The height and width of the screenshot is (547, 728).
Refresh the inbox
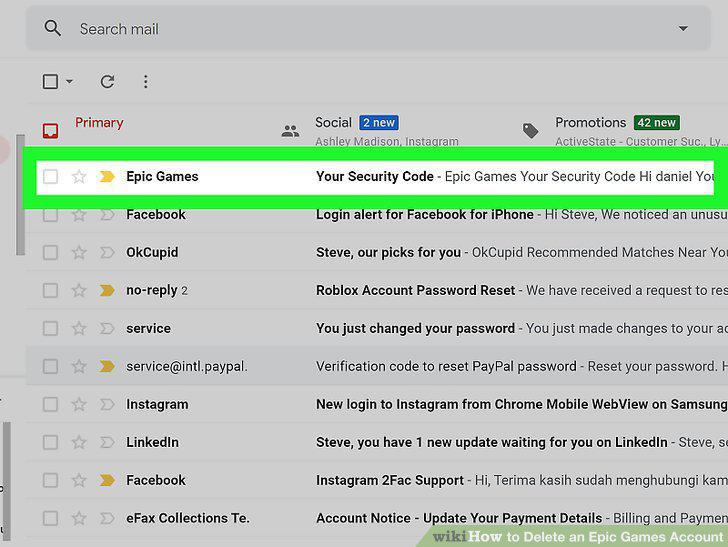coord(108,82)
